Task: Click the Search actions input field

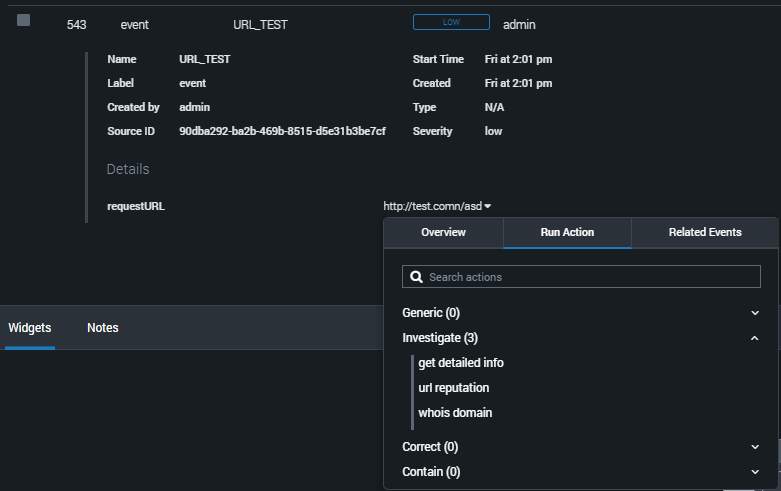Action: click(x=590, y=277)
